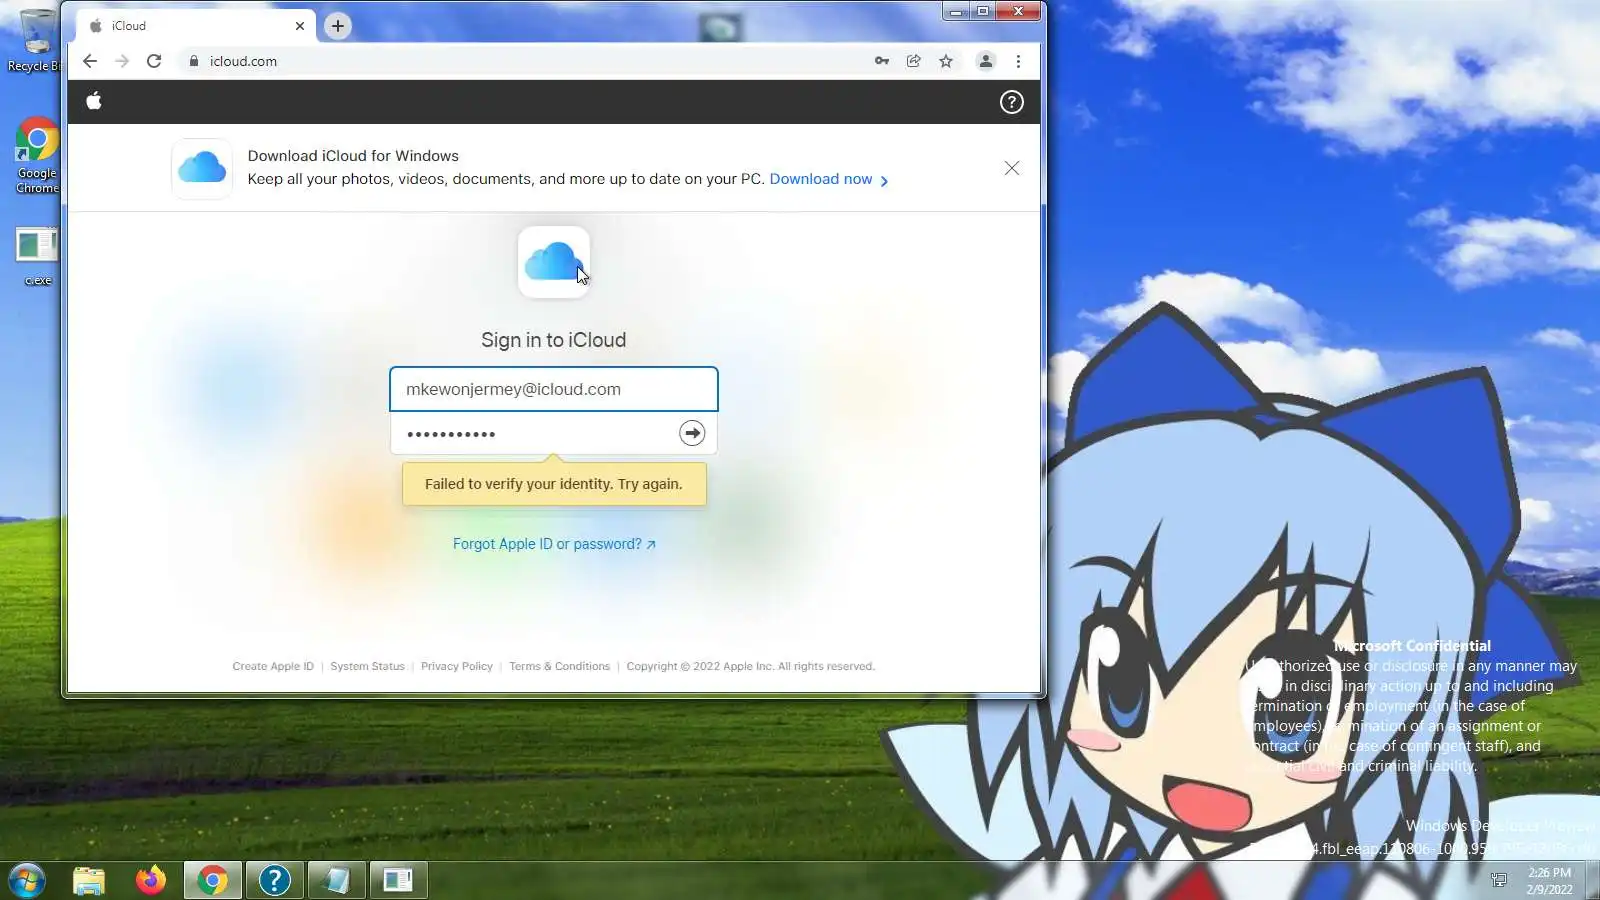1600x900 pixels.
Task: Open a new tab with plus button
Action: tap(338, 26)
